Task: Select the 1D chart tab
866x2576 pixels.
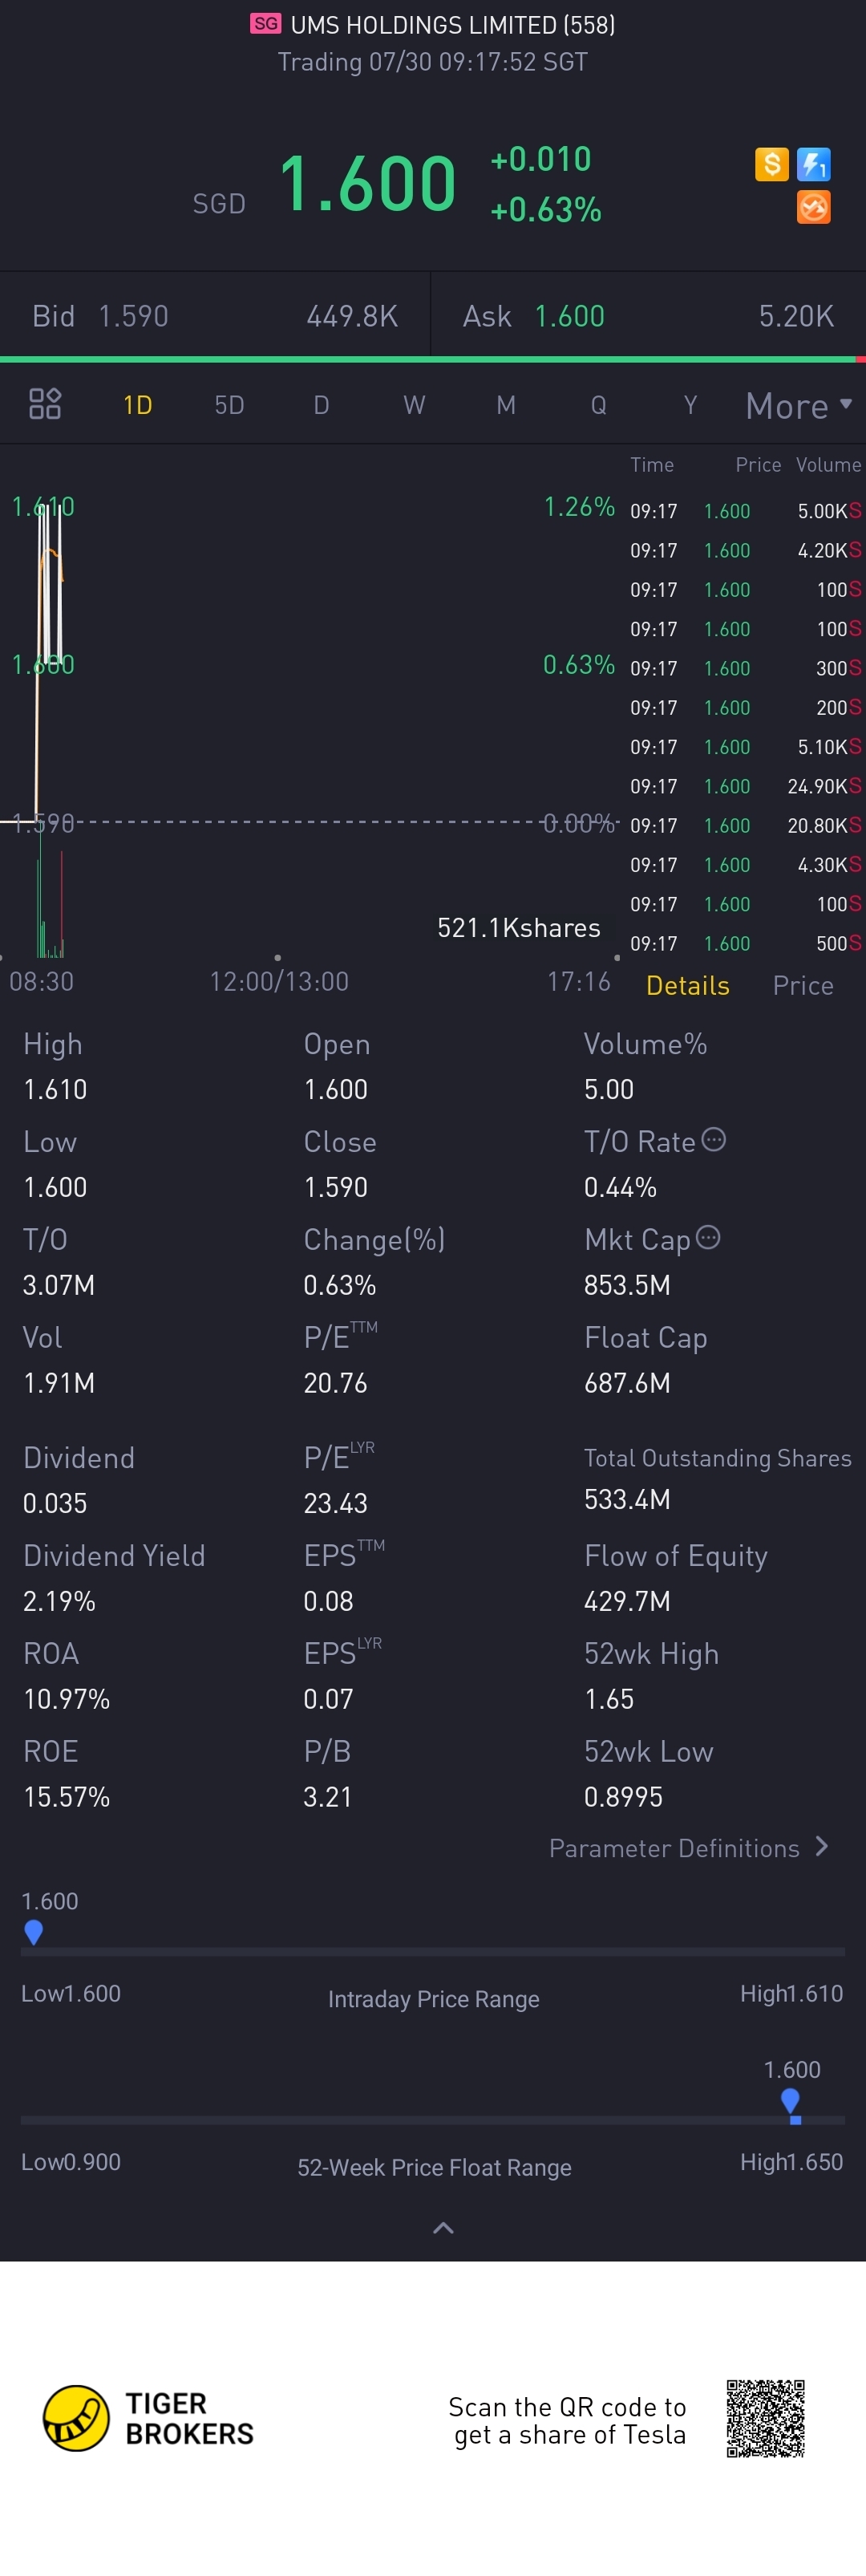Action: click(x=138, y=405)
